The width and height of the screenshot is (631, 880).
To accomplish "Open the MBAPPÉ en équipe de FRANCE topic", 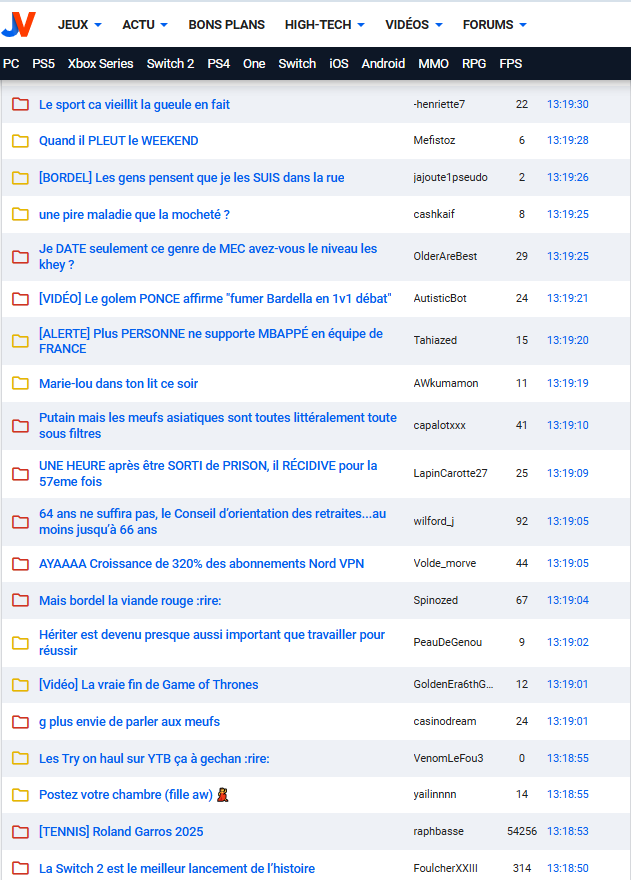I will click(210, 341).
